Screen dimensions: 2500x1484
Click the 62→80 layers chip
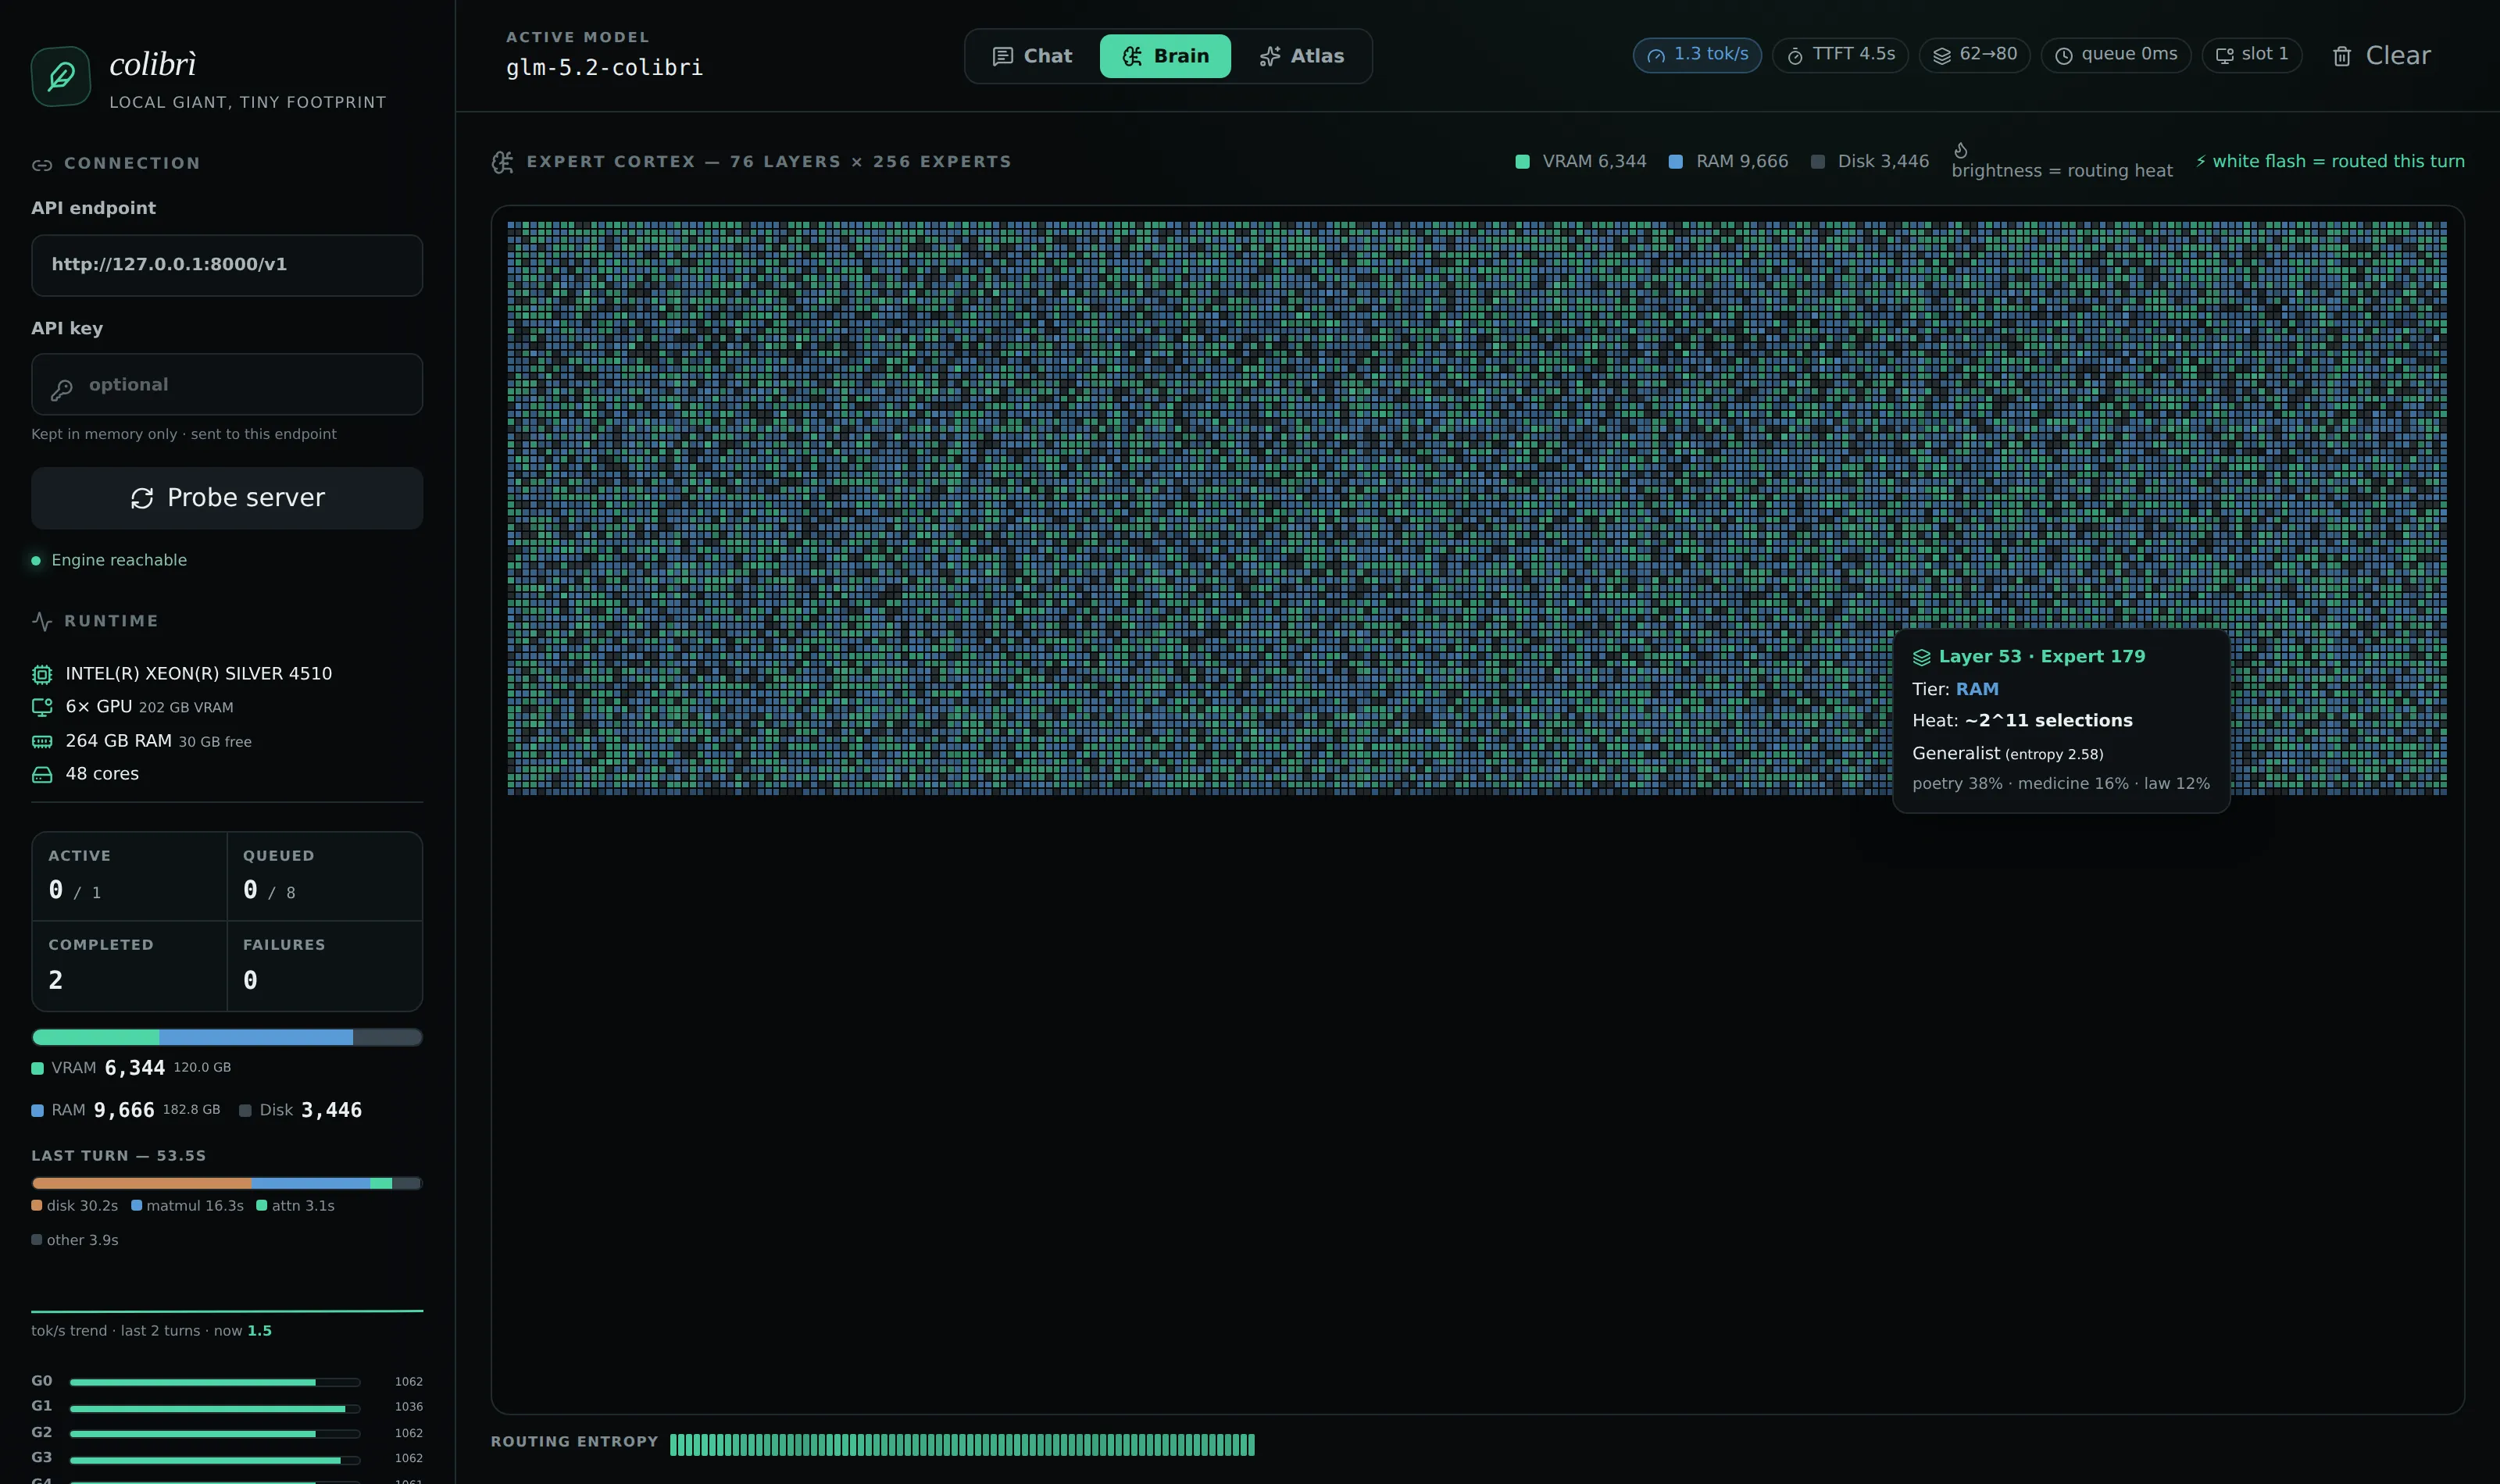pos(1974,55)
